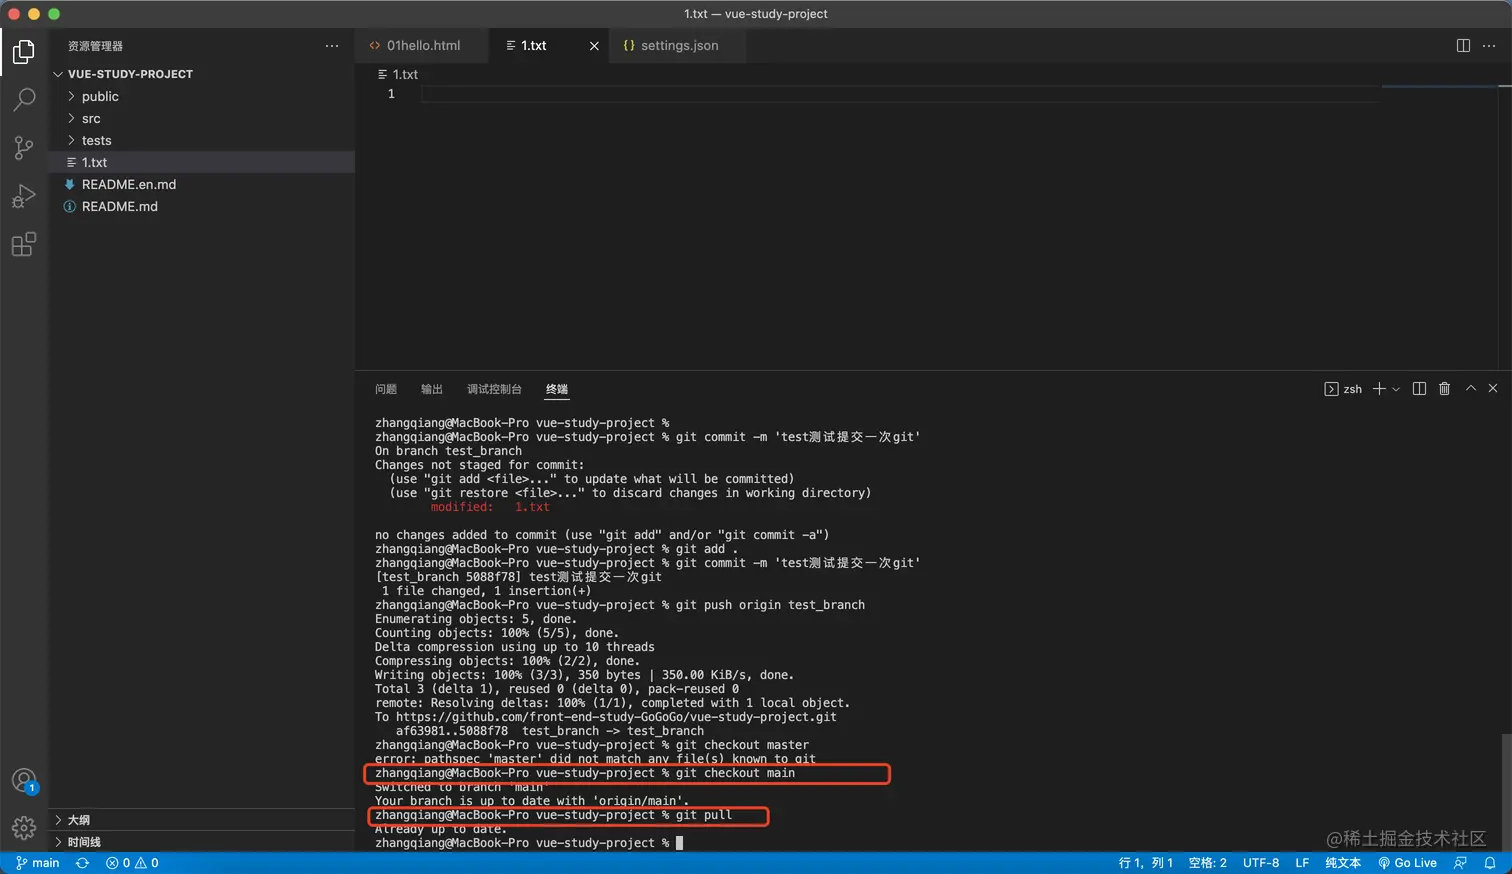
Task: Split the terminal panel
Action: tap(1419, 389)
